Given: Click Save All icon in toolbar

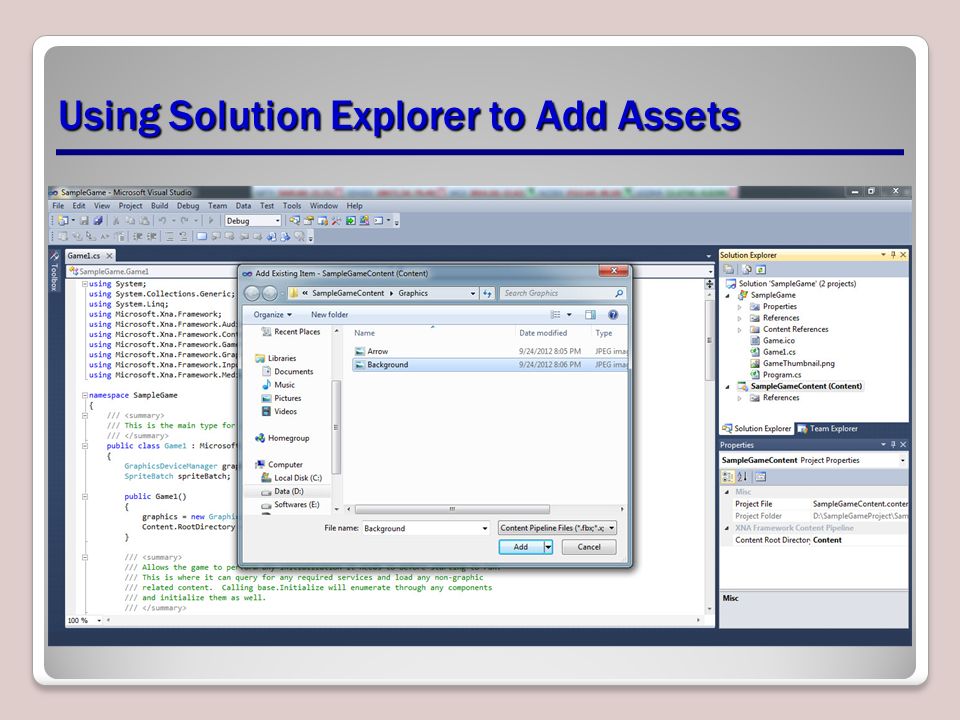Looking at the screenshot, I should [98, 221].
